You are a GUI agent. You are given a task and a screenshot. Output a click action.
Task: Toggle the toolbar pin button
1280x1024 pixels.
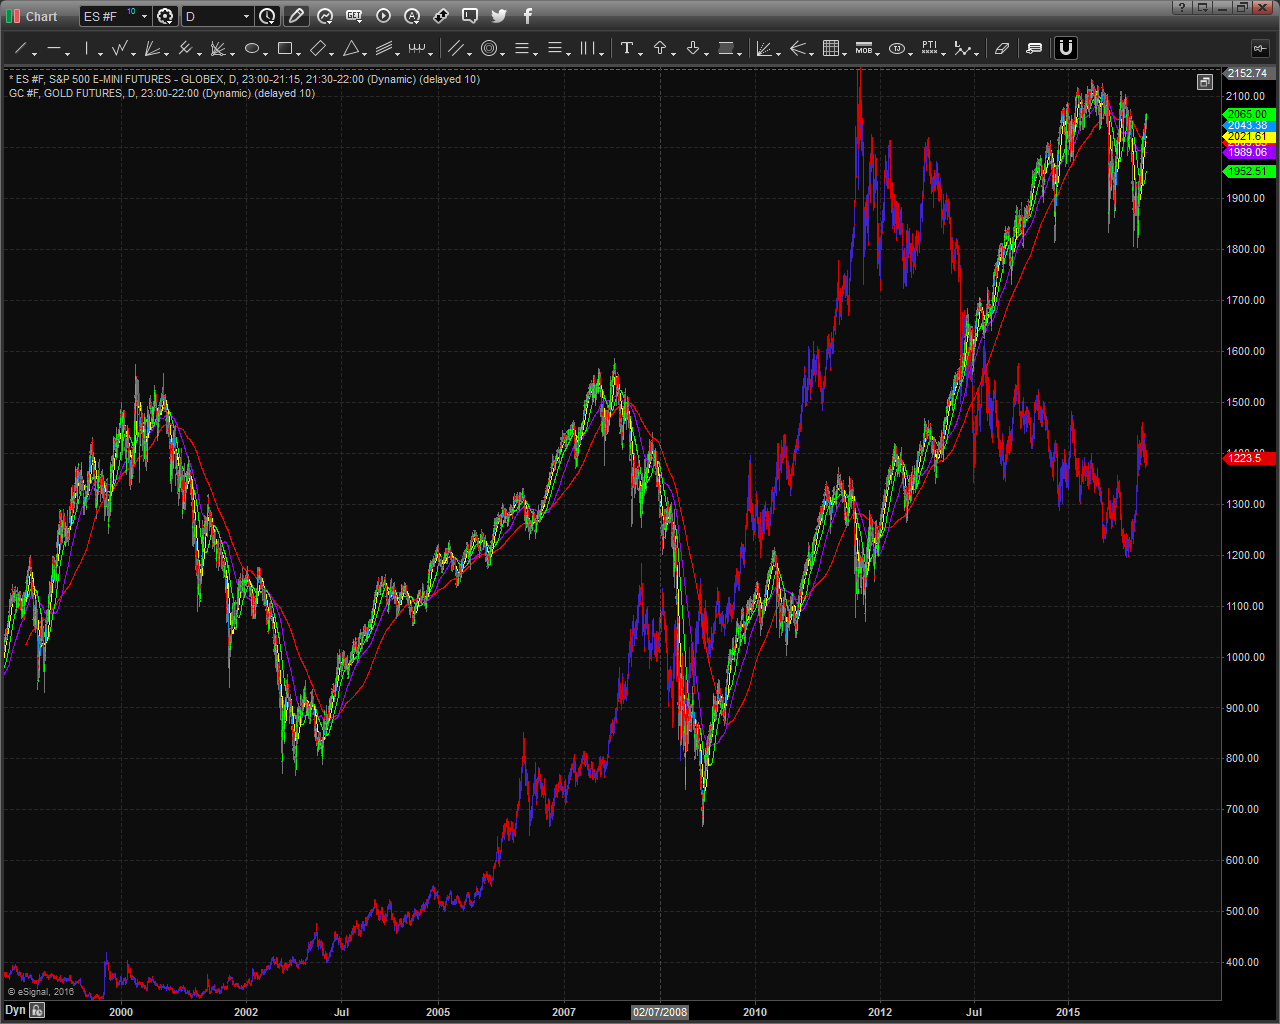(1259, 48)
